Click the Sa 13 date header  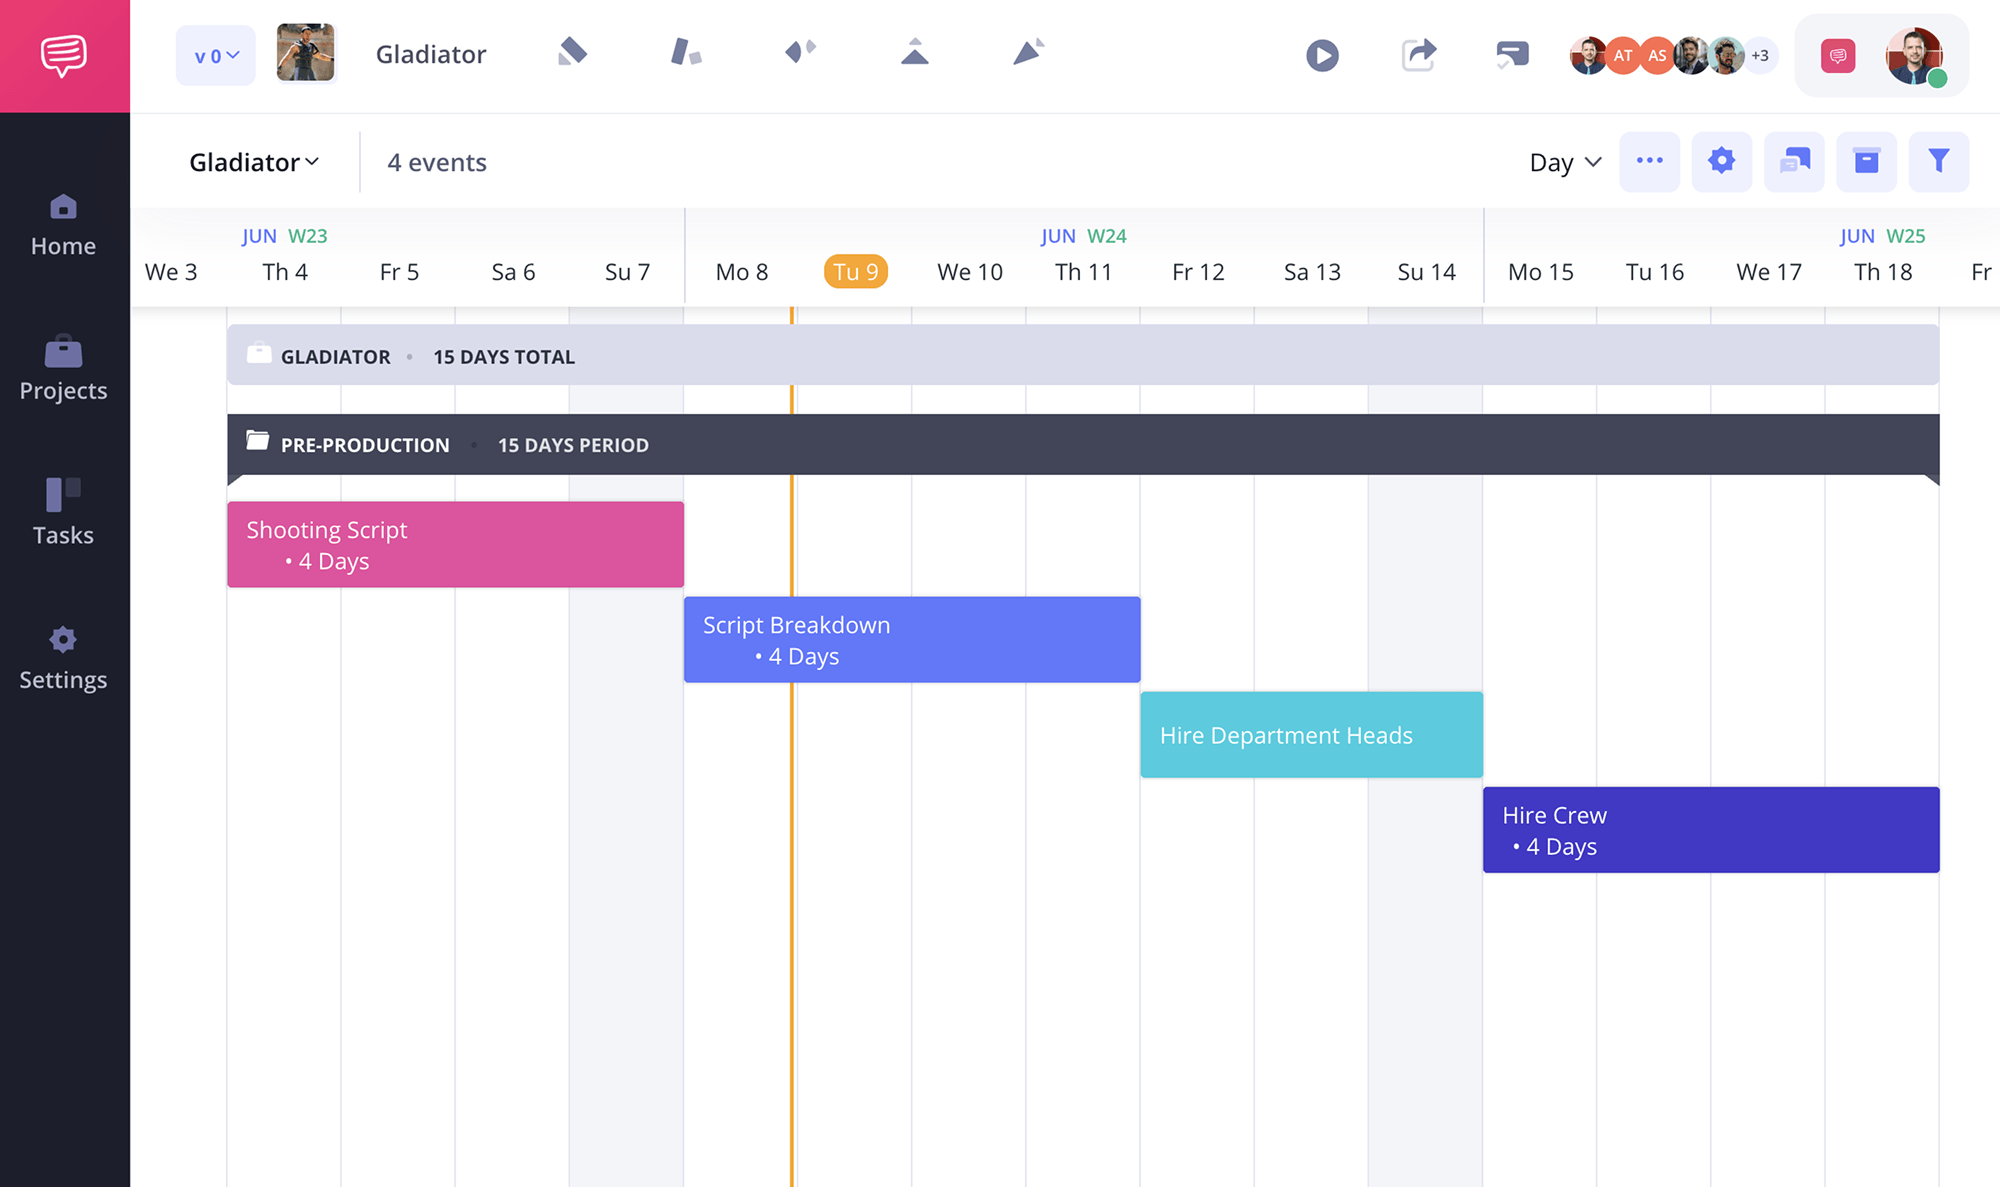[x=1312, y=272]
